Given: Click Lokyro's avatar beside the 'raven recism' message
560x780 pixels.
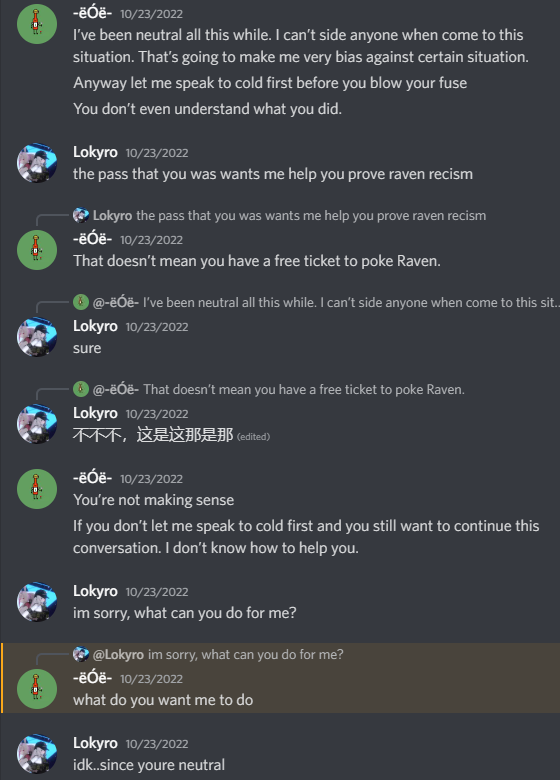Looking at the screenshot, I should point(37,163).
